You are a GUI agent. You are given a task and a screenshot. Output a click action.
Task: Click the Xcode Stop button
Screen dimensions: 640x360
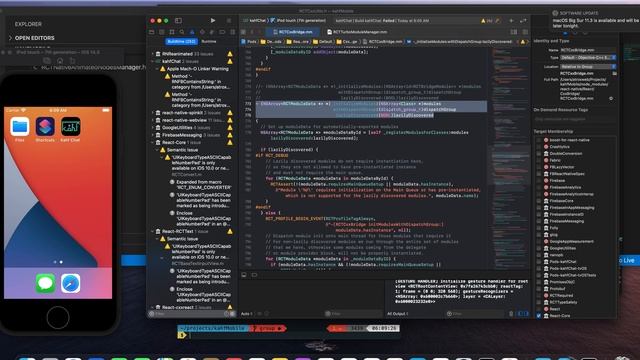229,20
